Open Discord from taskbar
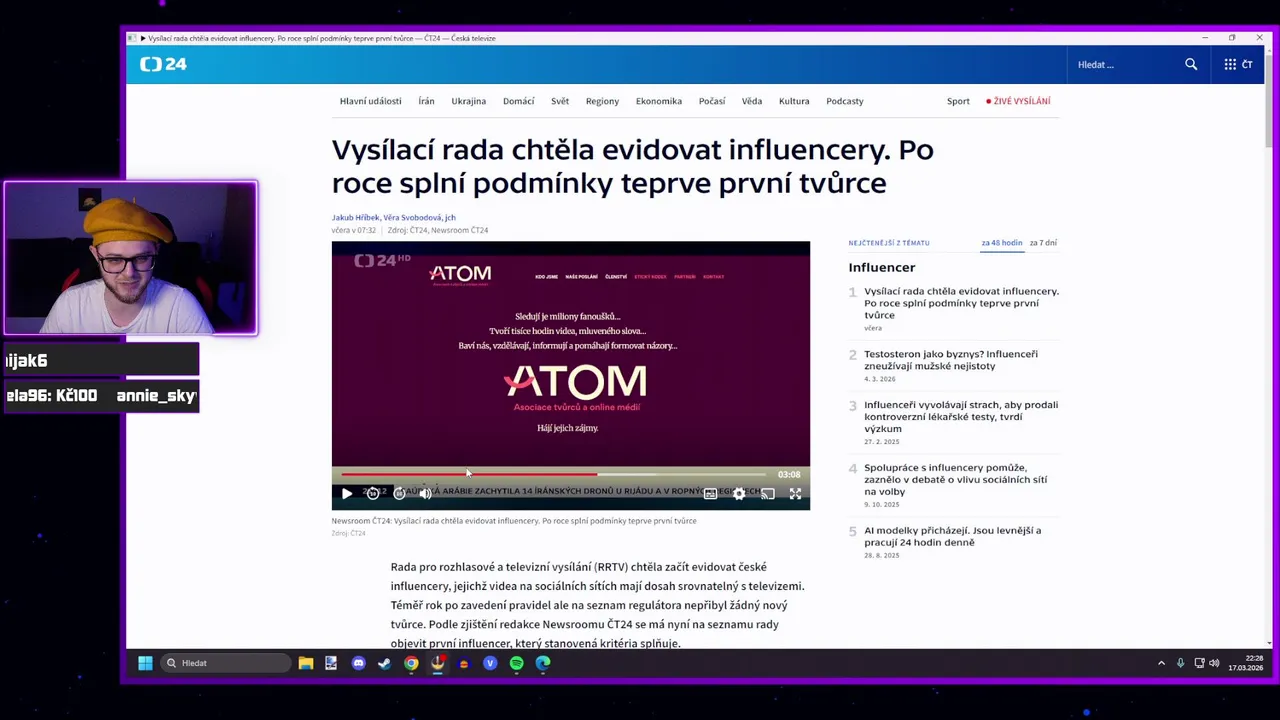1280x720 pixels. [x=359, y=663]
